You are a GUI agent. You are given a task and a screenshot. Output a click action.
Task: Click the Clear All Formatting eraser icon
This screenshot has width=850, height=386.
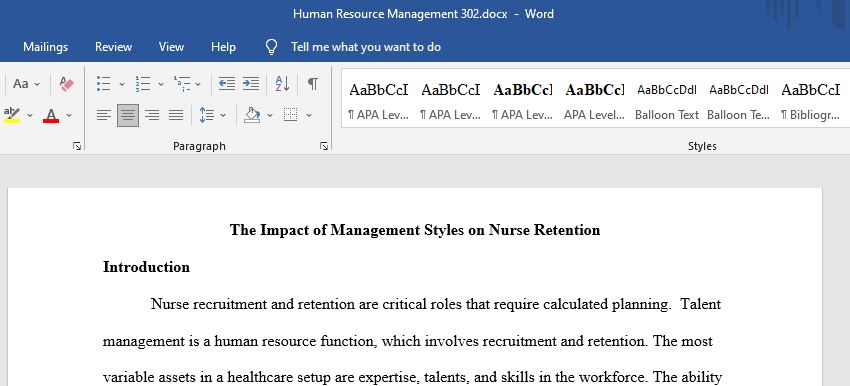(66, 84)
